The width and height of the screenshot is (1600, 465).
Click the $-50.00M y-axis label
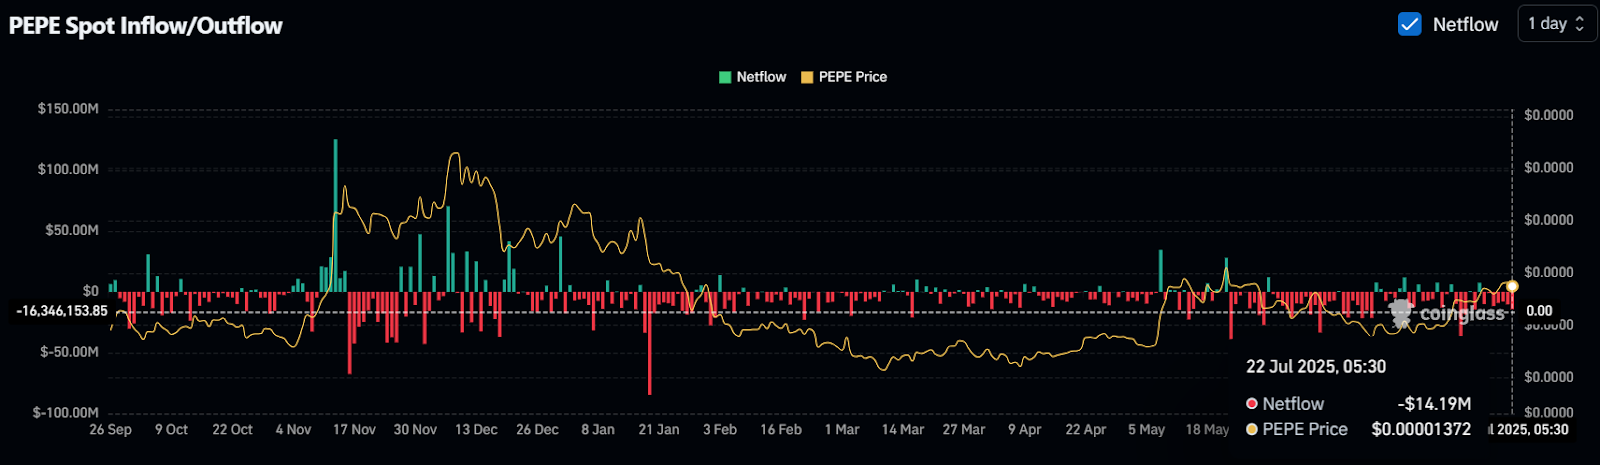pyautogui.click(x=69, y=352)
